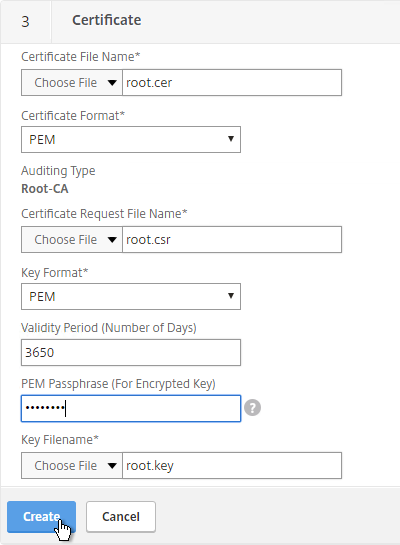Click Choose File for Certificate Request File Name

(x=66, y=239)
